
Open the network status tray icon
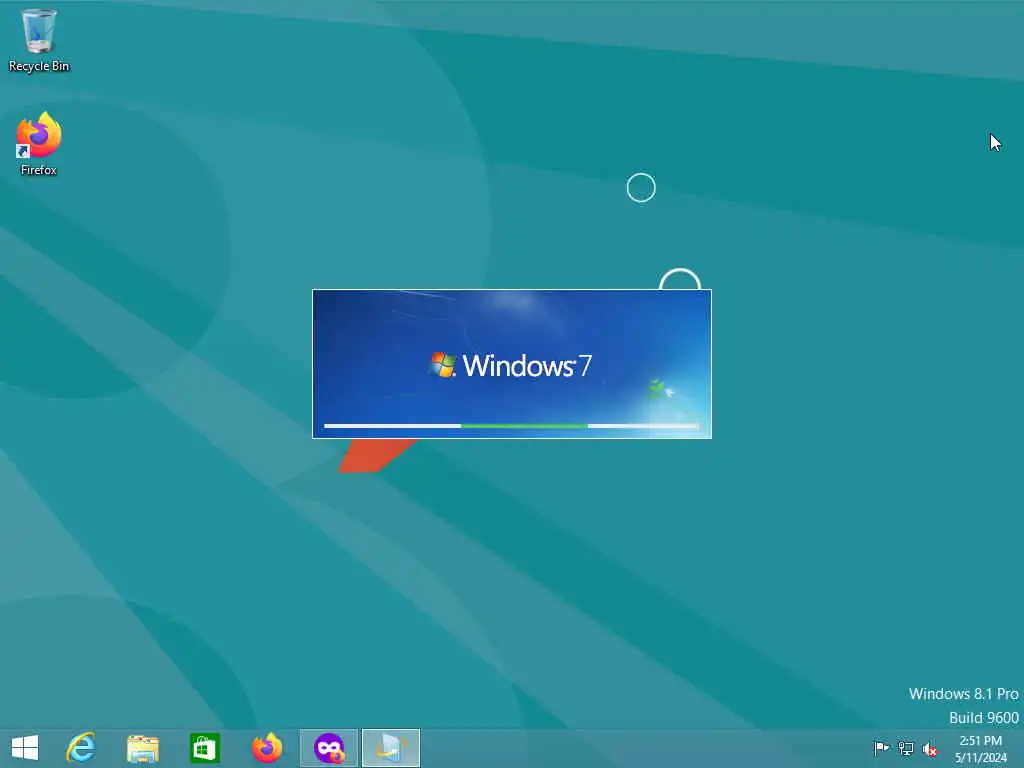[x=905, y=748]
